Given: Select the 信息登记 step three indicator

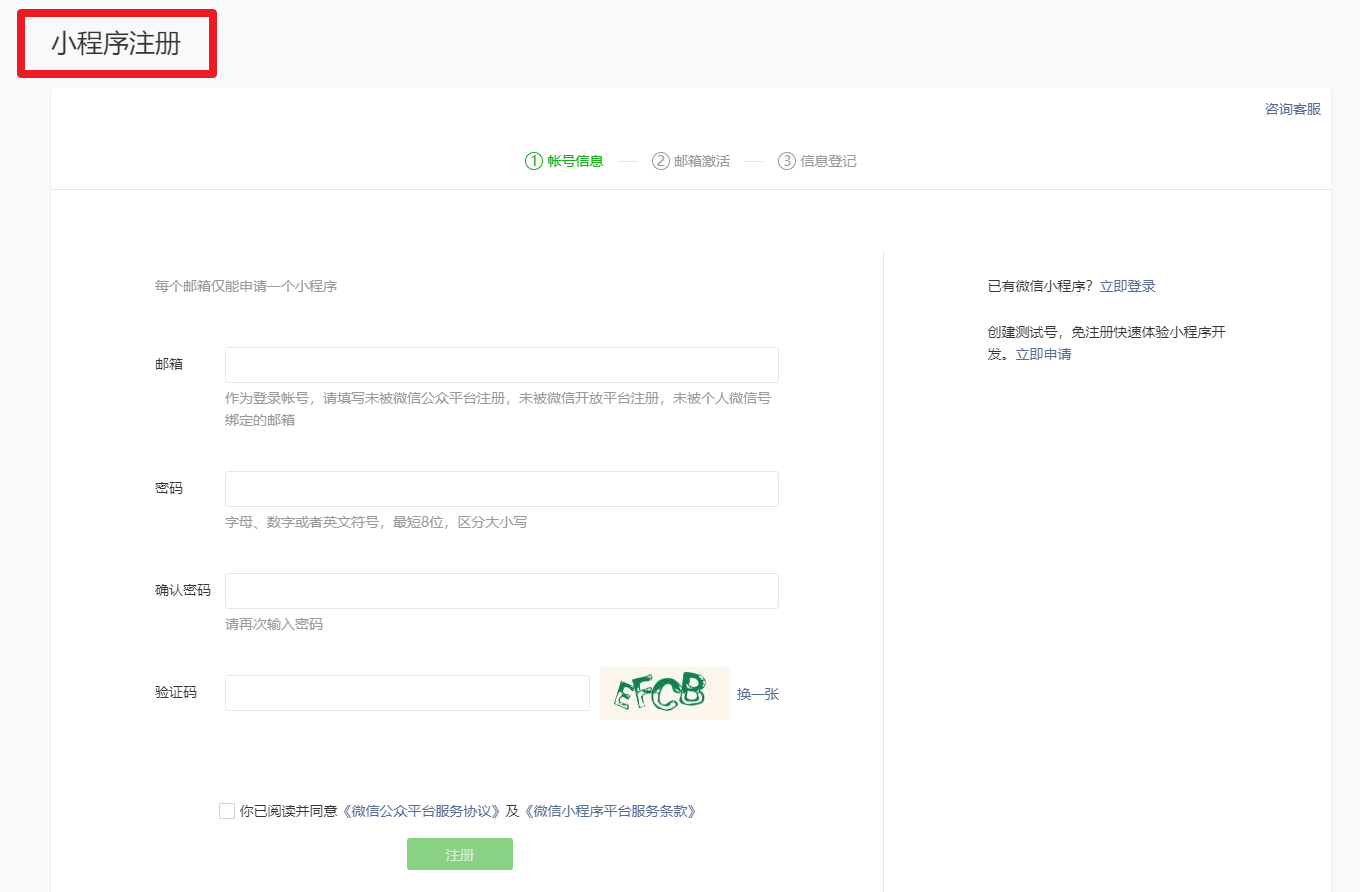Looking at the screenshot, I should click(817, 161).
